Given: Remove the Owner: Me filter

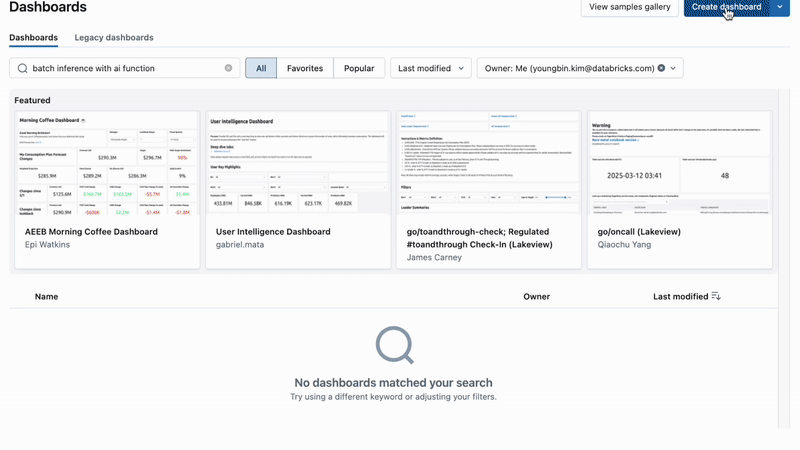Looking at the screenshot, I should click(661, 68).
